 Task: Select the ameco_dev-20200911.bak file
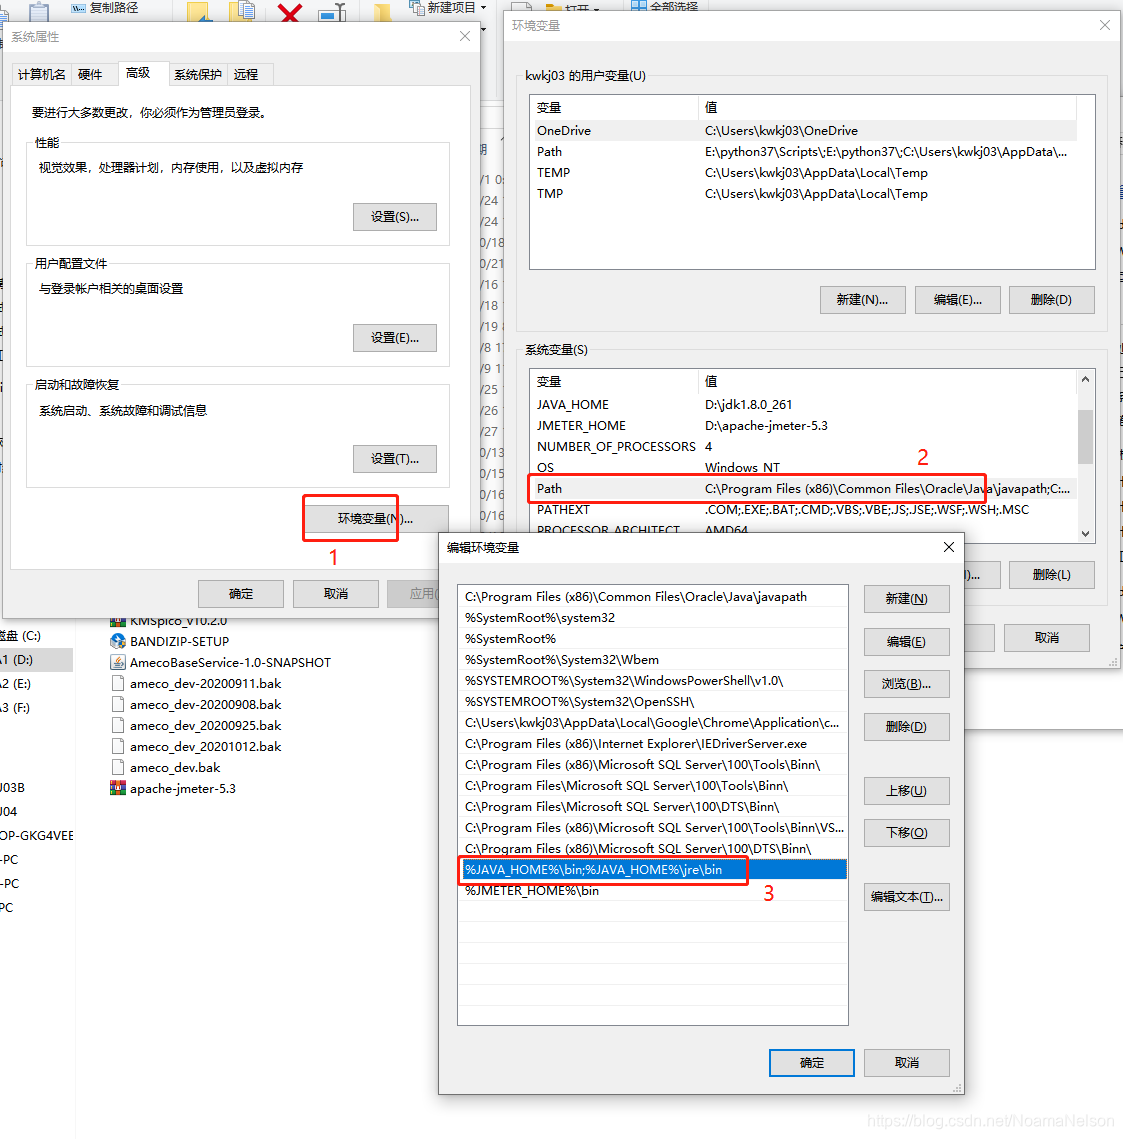click(196, 684)
